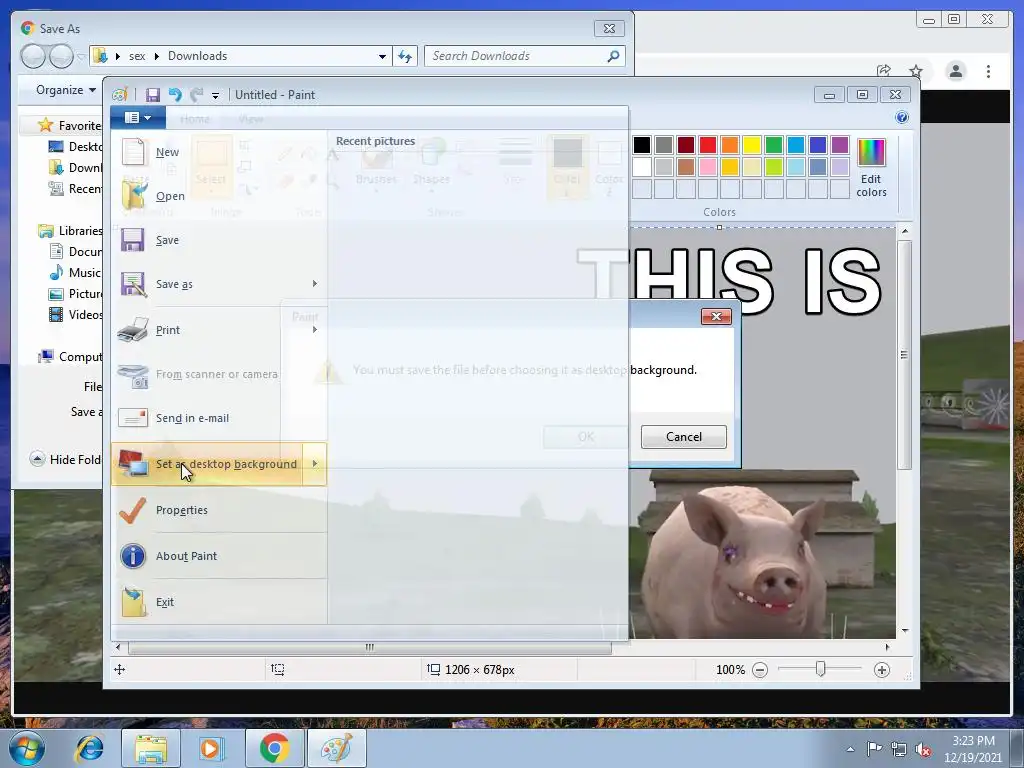Click the Chrome bookmark star icon
Viewport: 1024px width, 768px height.
coord(916,71)
